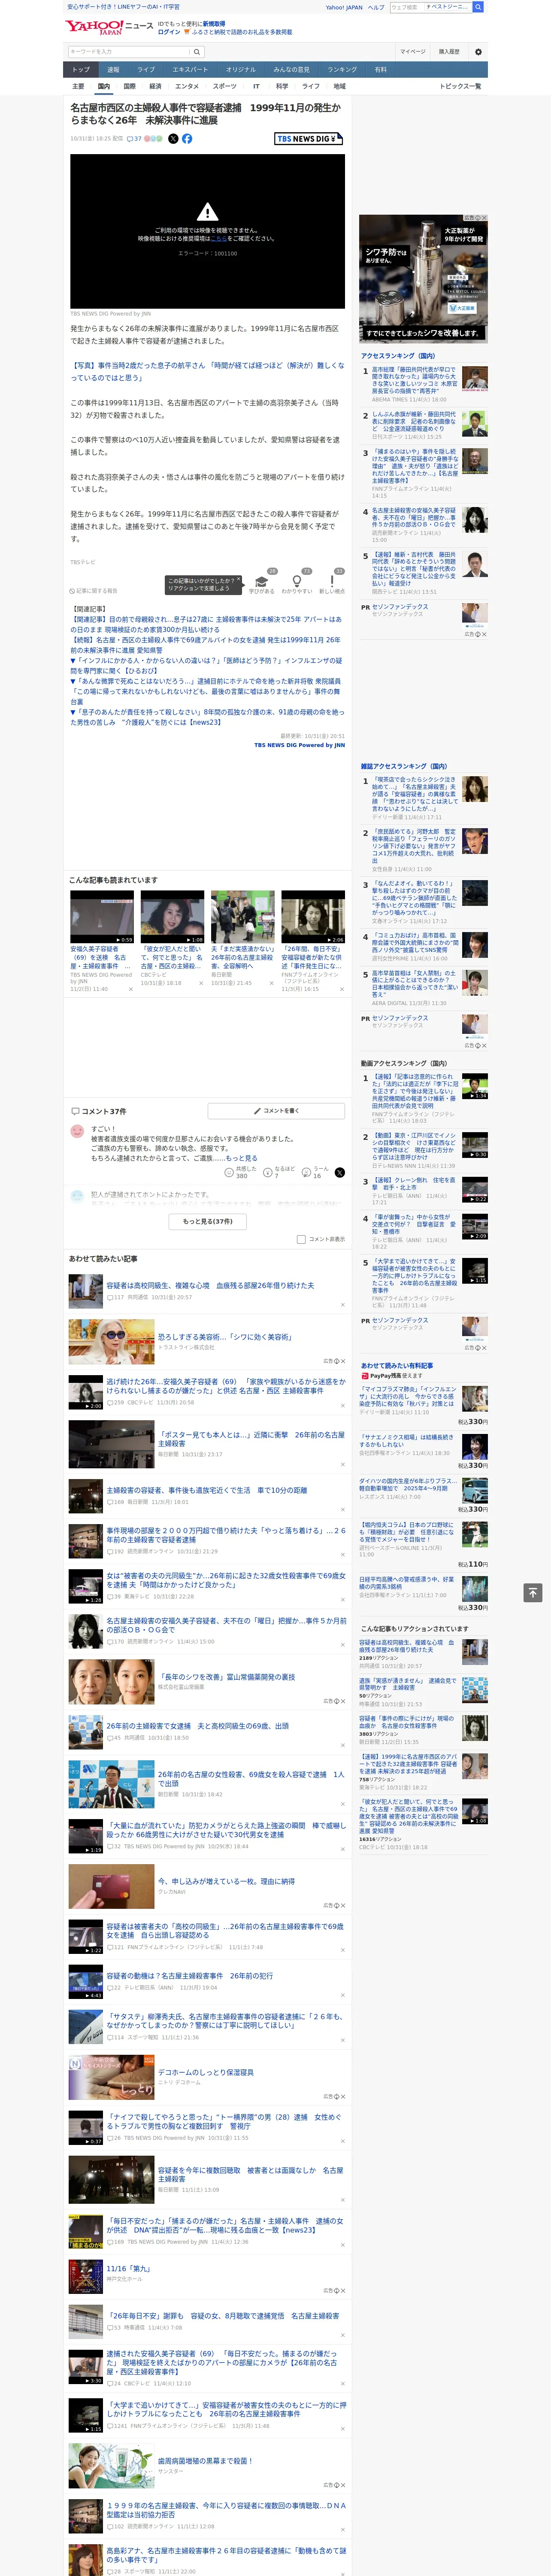
Task: Click 記事に関する報告 report icon link
Action: 94,591
